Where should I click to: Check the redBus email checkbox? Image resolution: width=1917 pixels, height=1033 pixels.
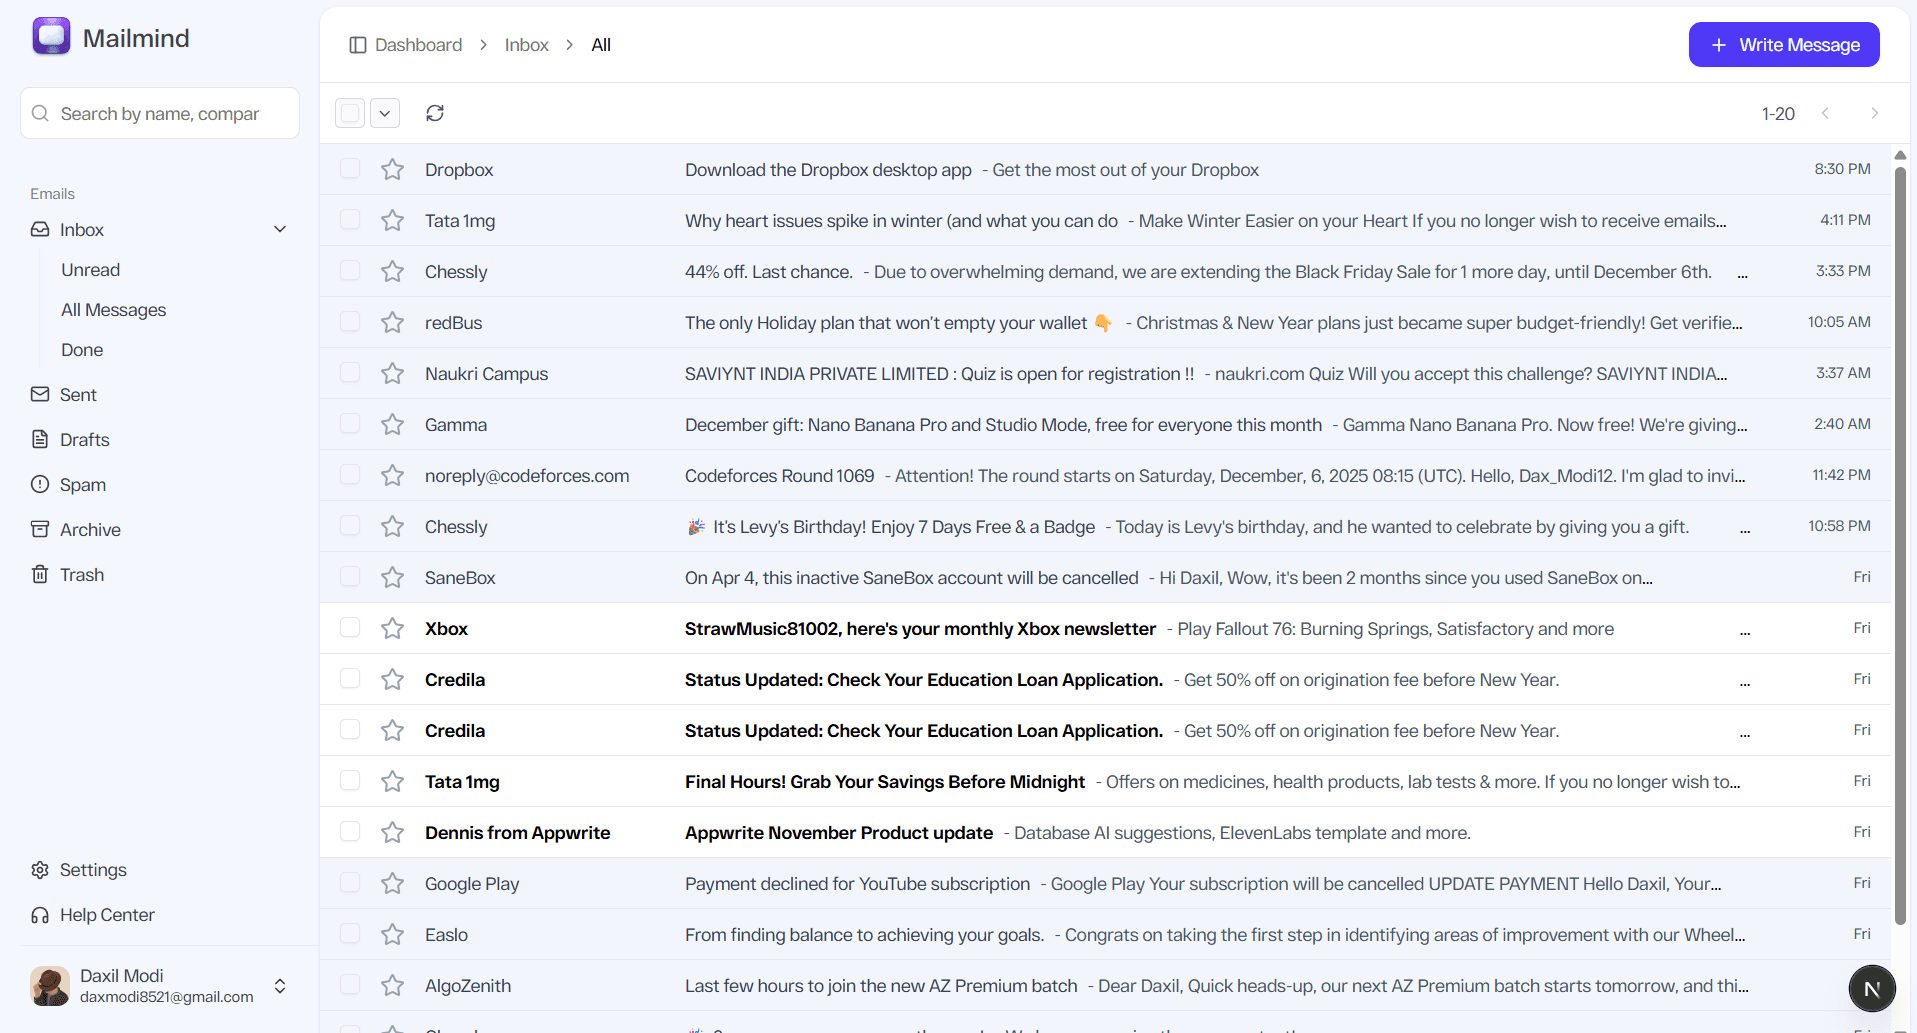350,322
